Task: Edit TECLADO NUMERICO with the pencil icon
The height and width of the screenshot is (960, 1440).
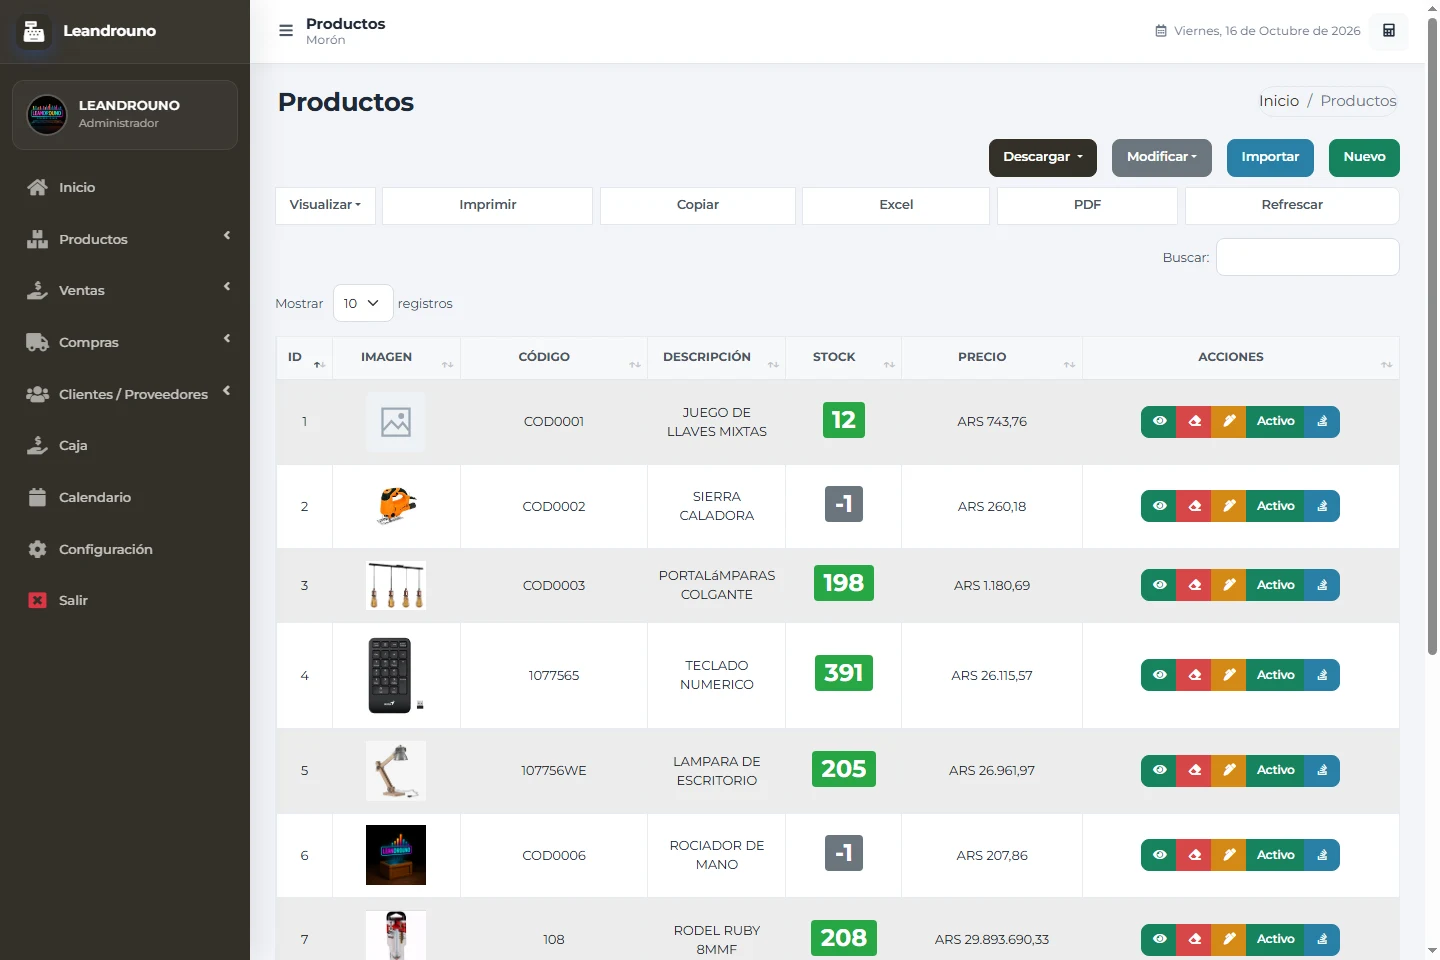Action: click(x=1229, y=676)
